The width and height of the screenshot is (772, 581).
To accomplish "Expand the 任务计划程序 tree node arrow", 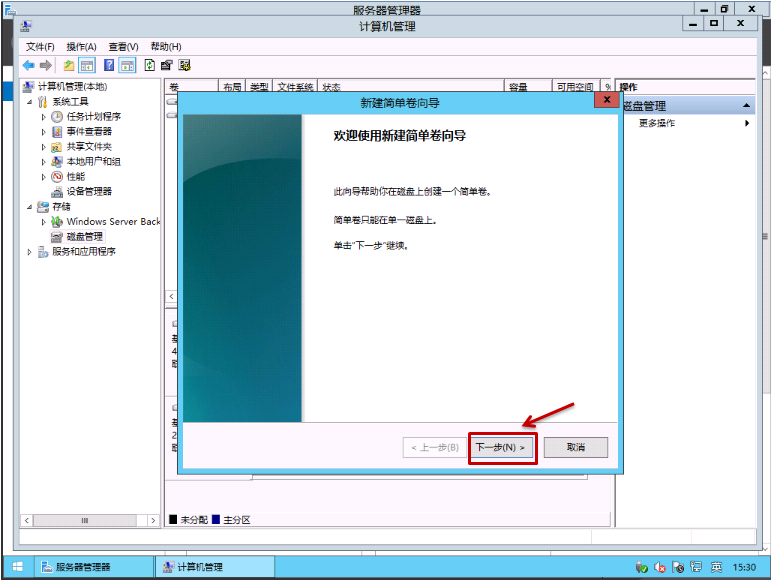I will 43,117.
